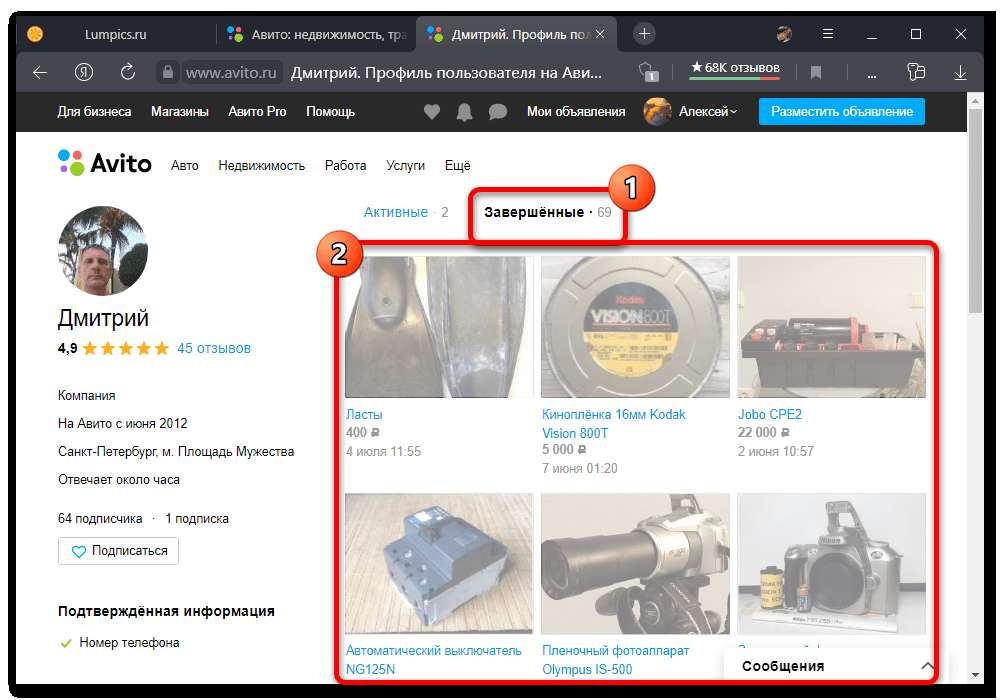Open the Ласты listing photo
This screenshot has height=700, width=1000.
pyautogui.click(x=439, y=327)
